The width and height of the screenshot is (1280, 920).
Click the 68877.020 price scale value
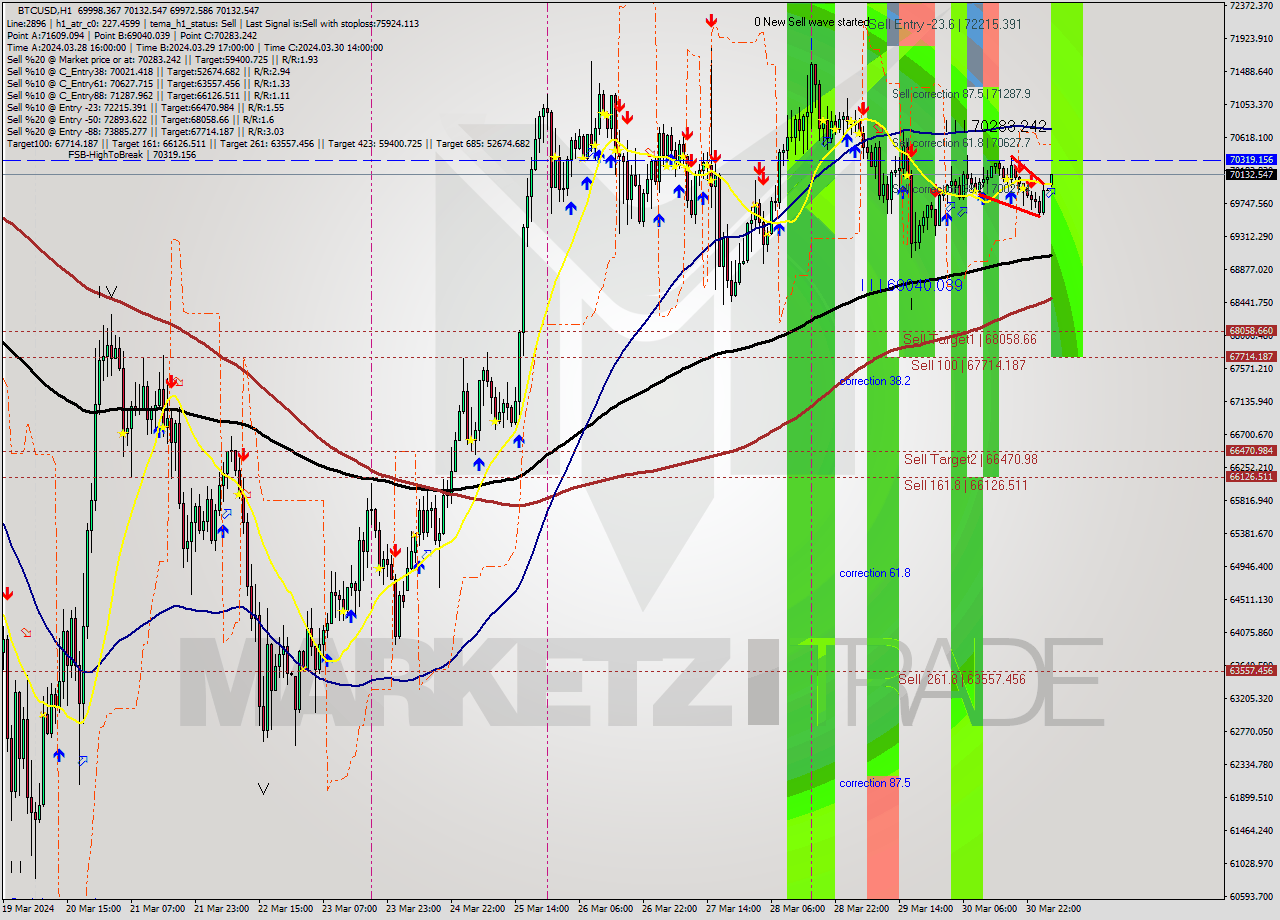pyautogui.click(x=1251, y=270)
